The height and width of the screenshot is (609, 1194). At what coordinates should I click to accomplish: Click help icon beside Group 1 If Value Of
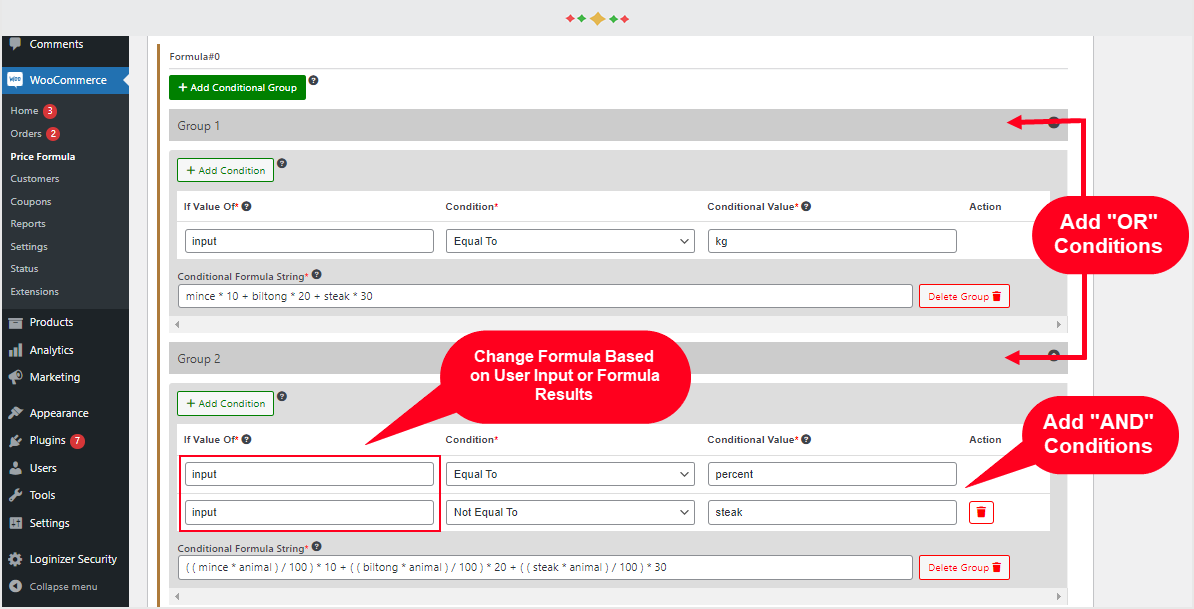tap(247, 206)
